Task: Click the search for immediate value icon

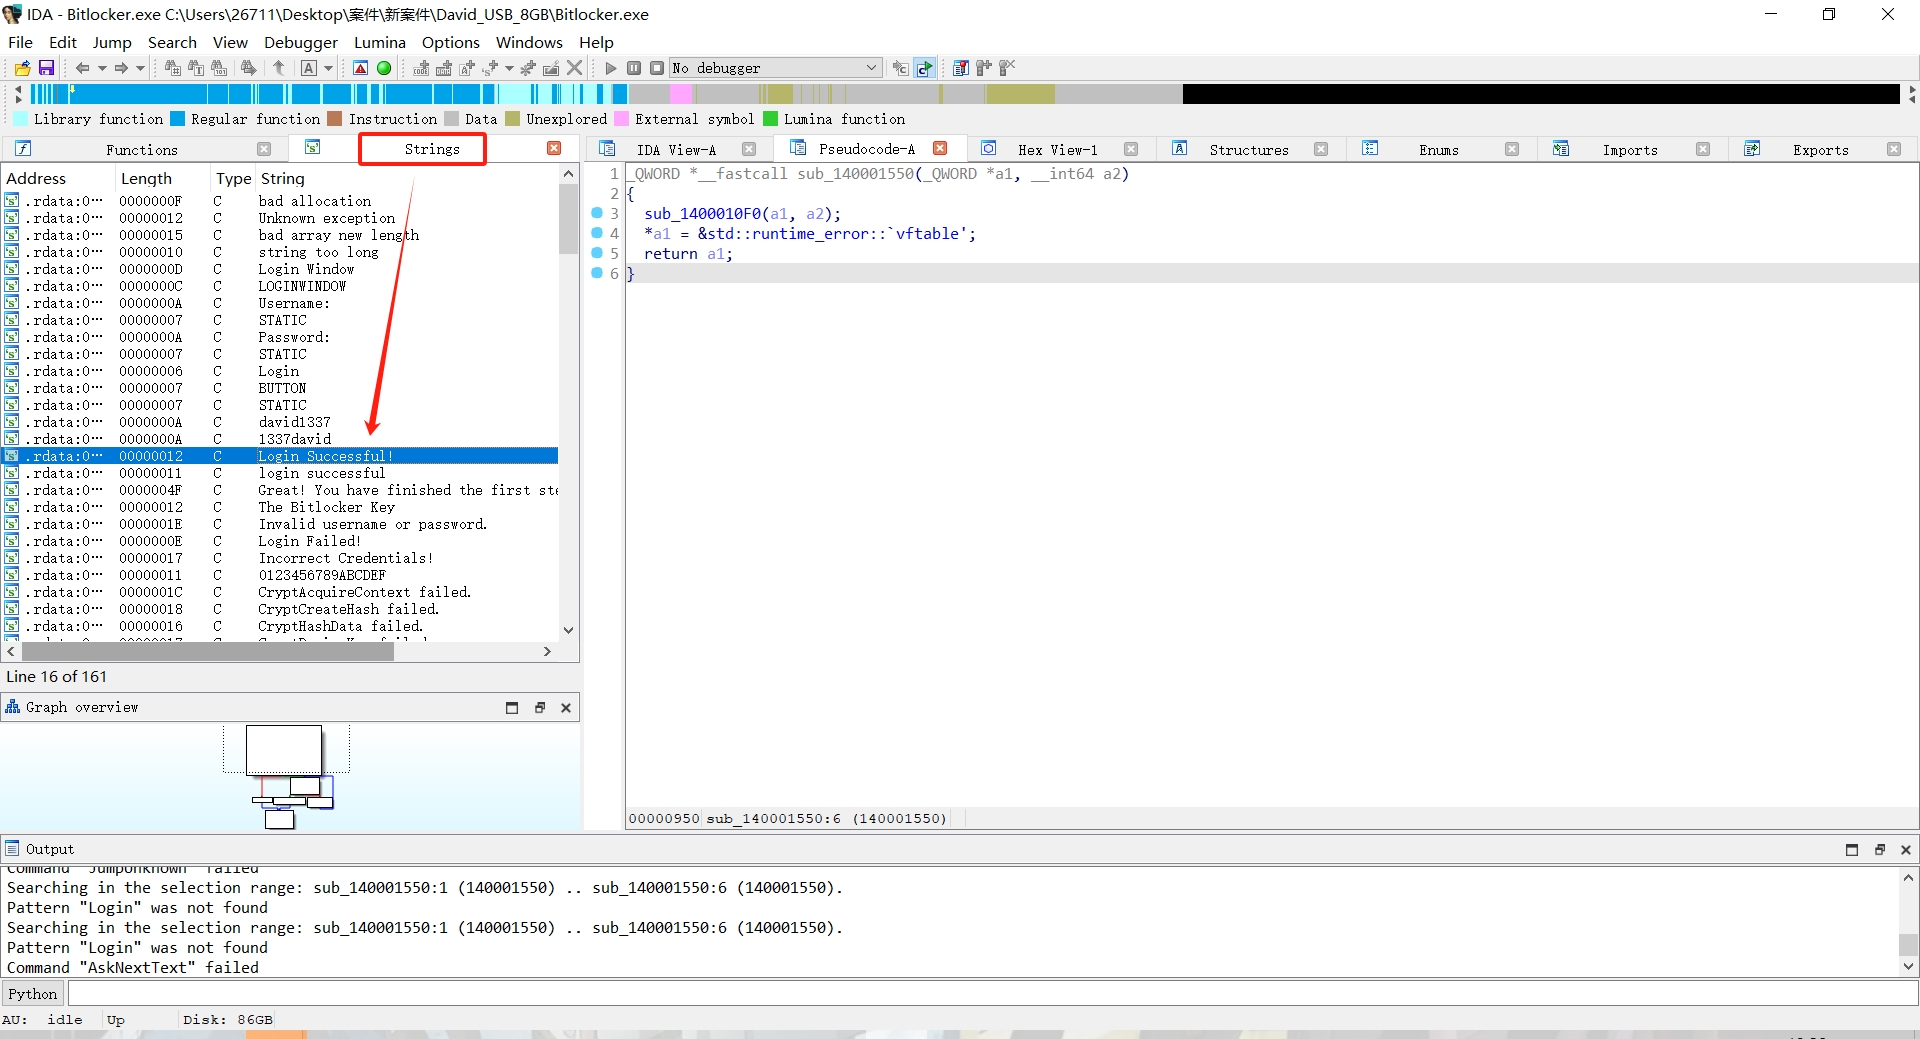Action: (172, 68)
